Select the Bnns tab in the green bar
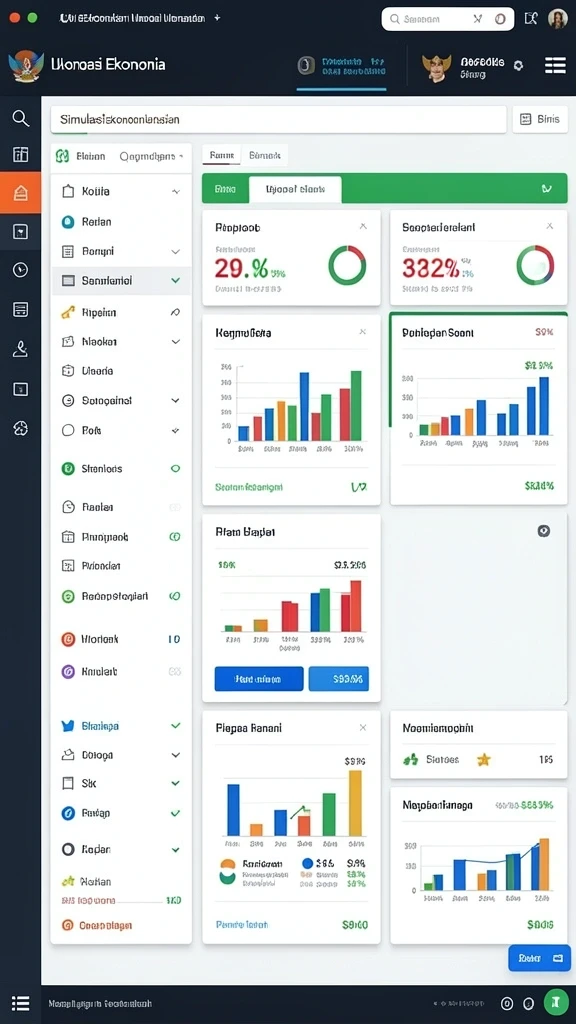Image resolution: width=576 pixels, height=1024 pixels. (x=225, y=189)
